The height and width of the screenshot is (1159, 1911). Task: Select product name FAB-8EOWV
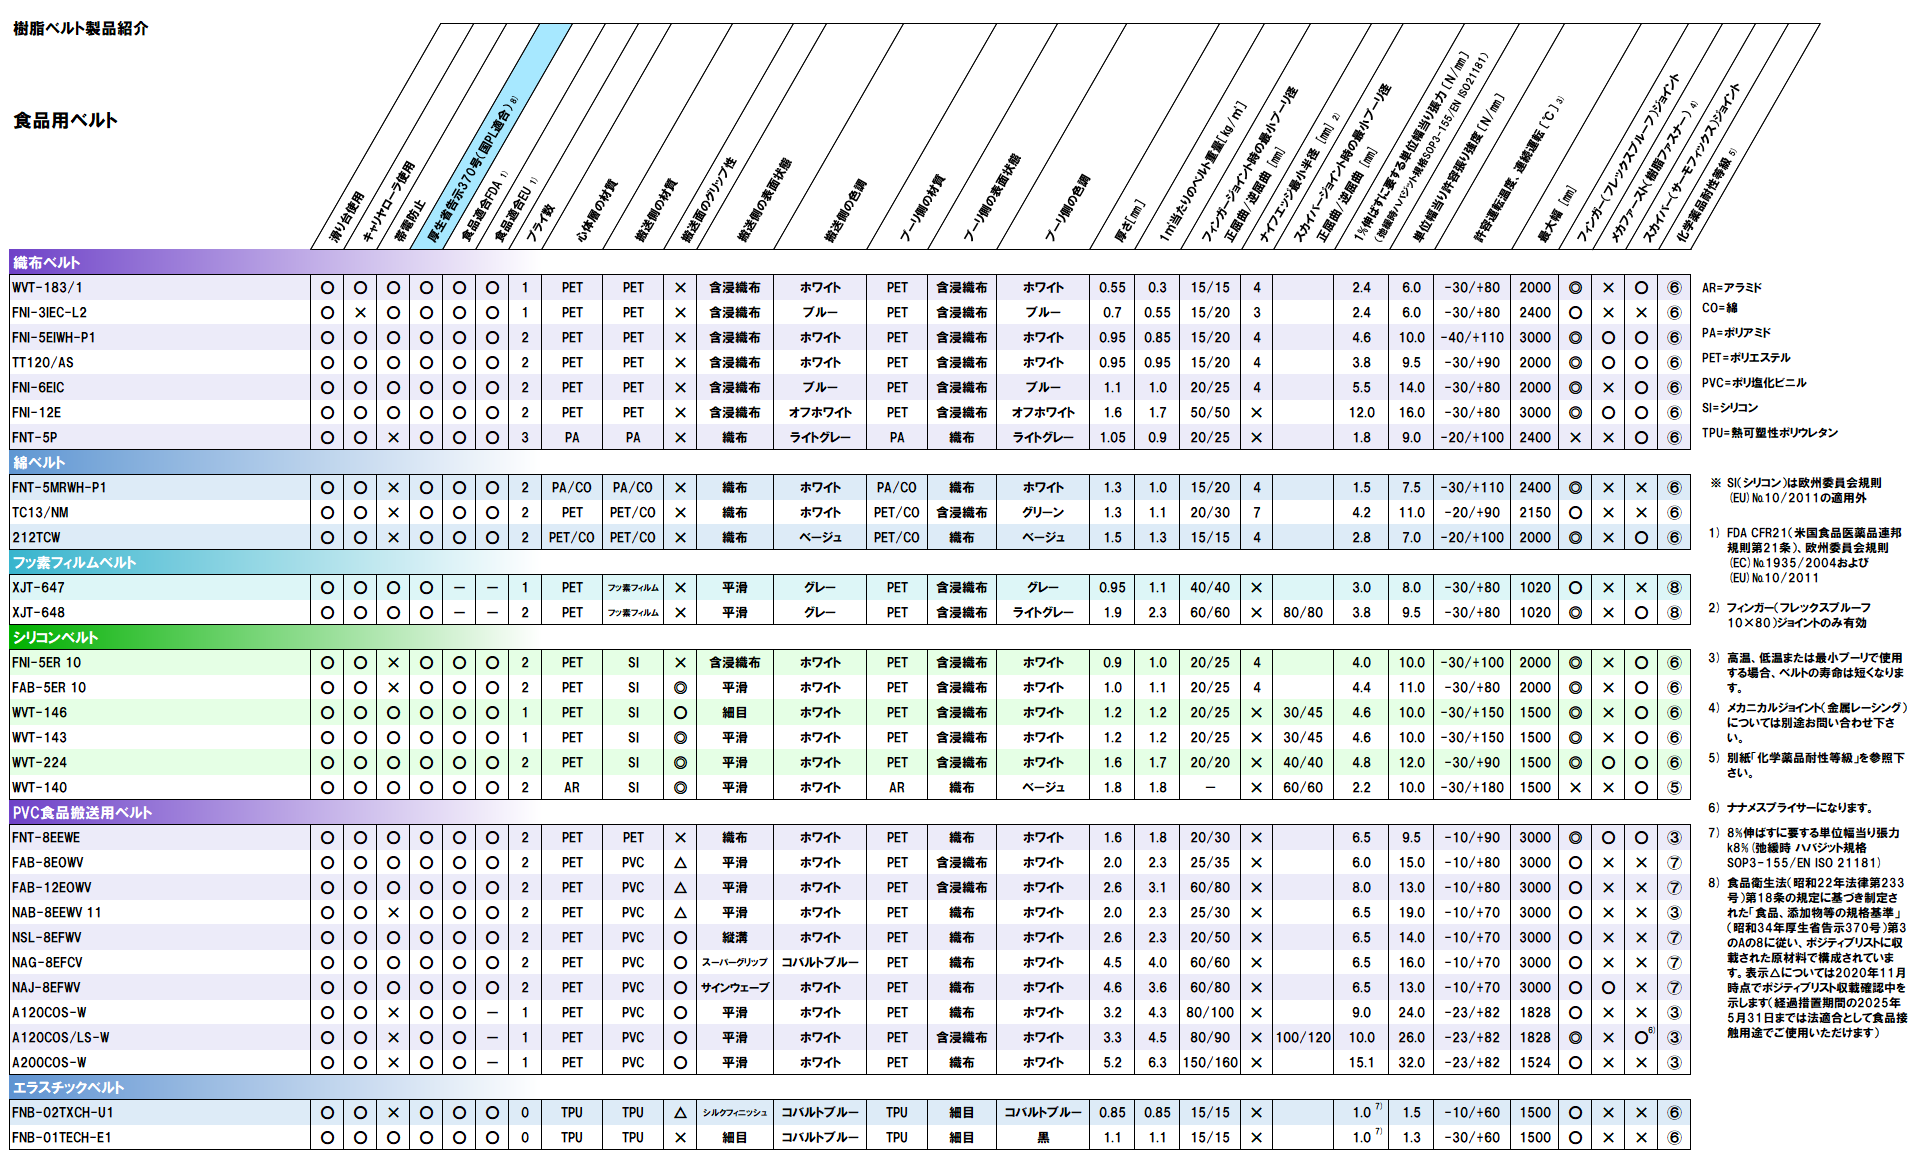[x=48, y=862]
